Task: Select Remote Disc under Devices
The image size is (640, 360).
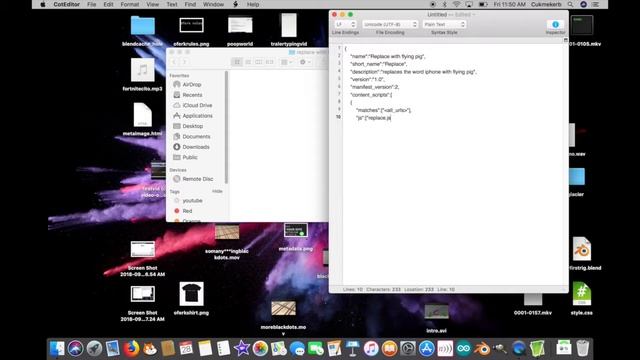Action: point(198,179)
